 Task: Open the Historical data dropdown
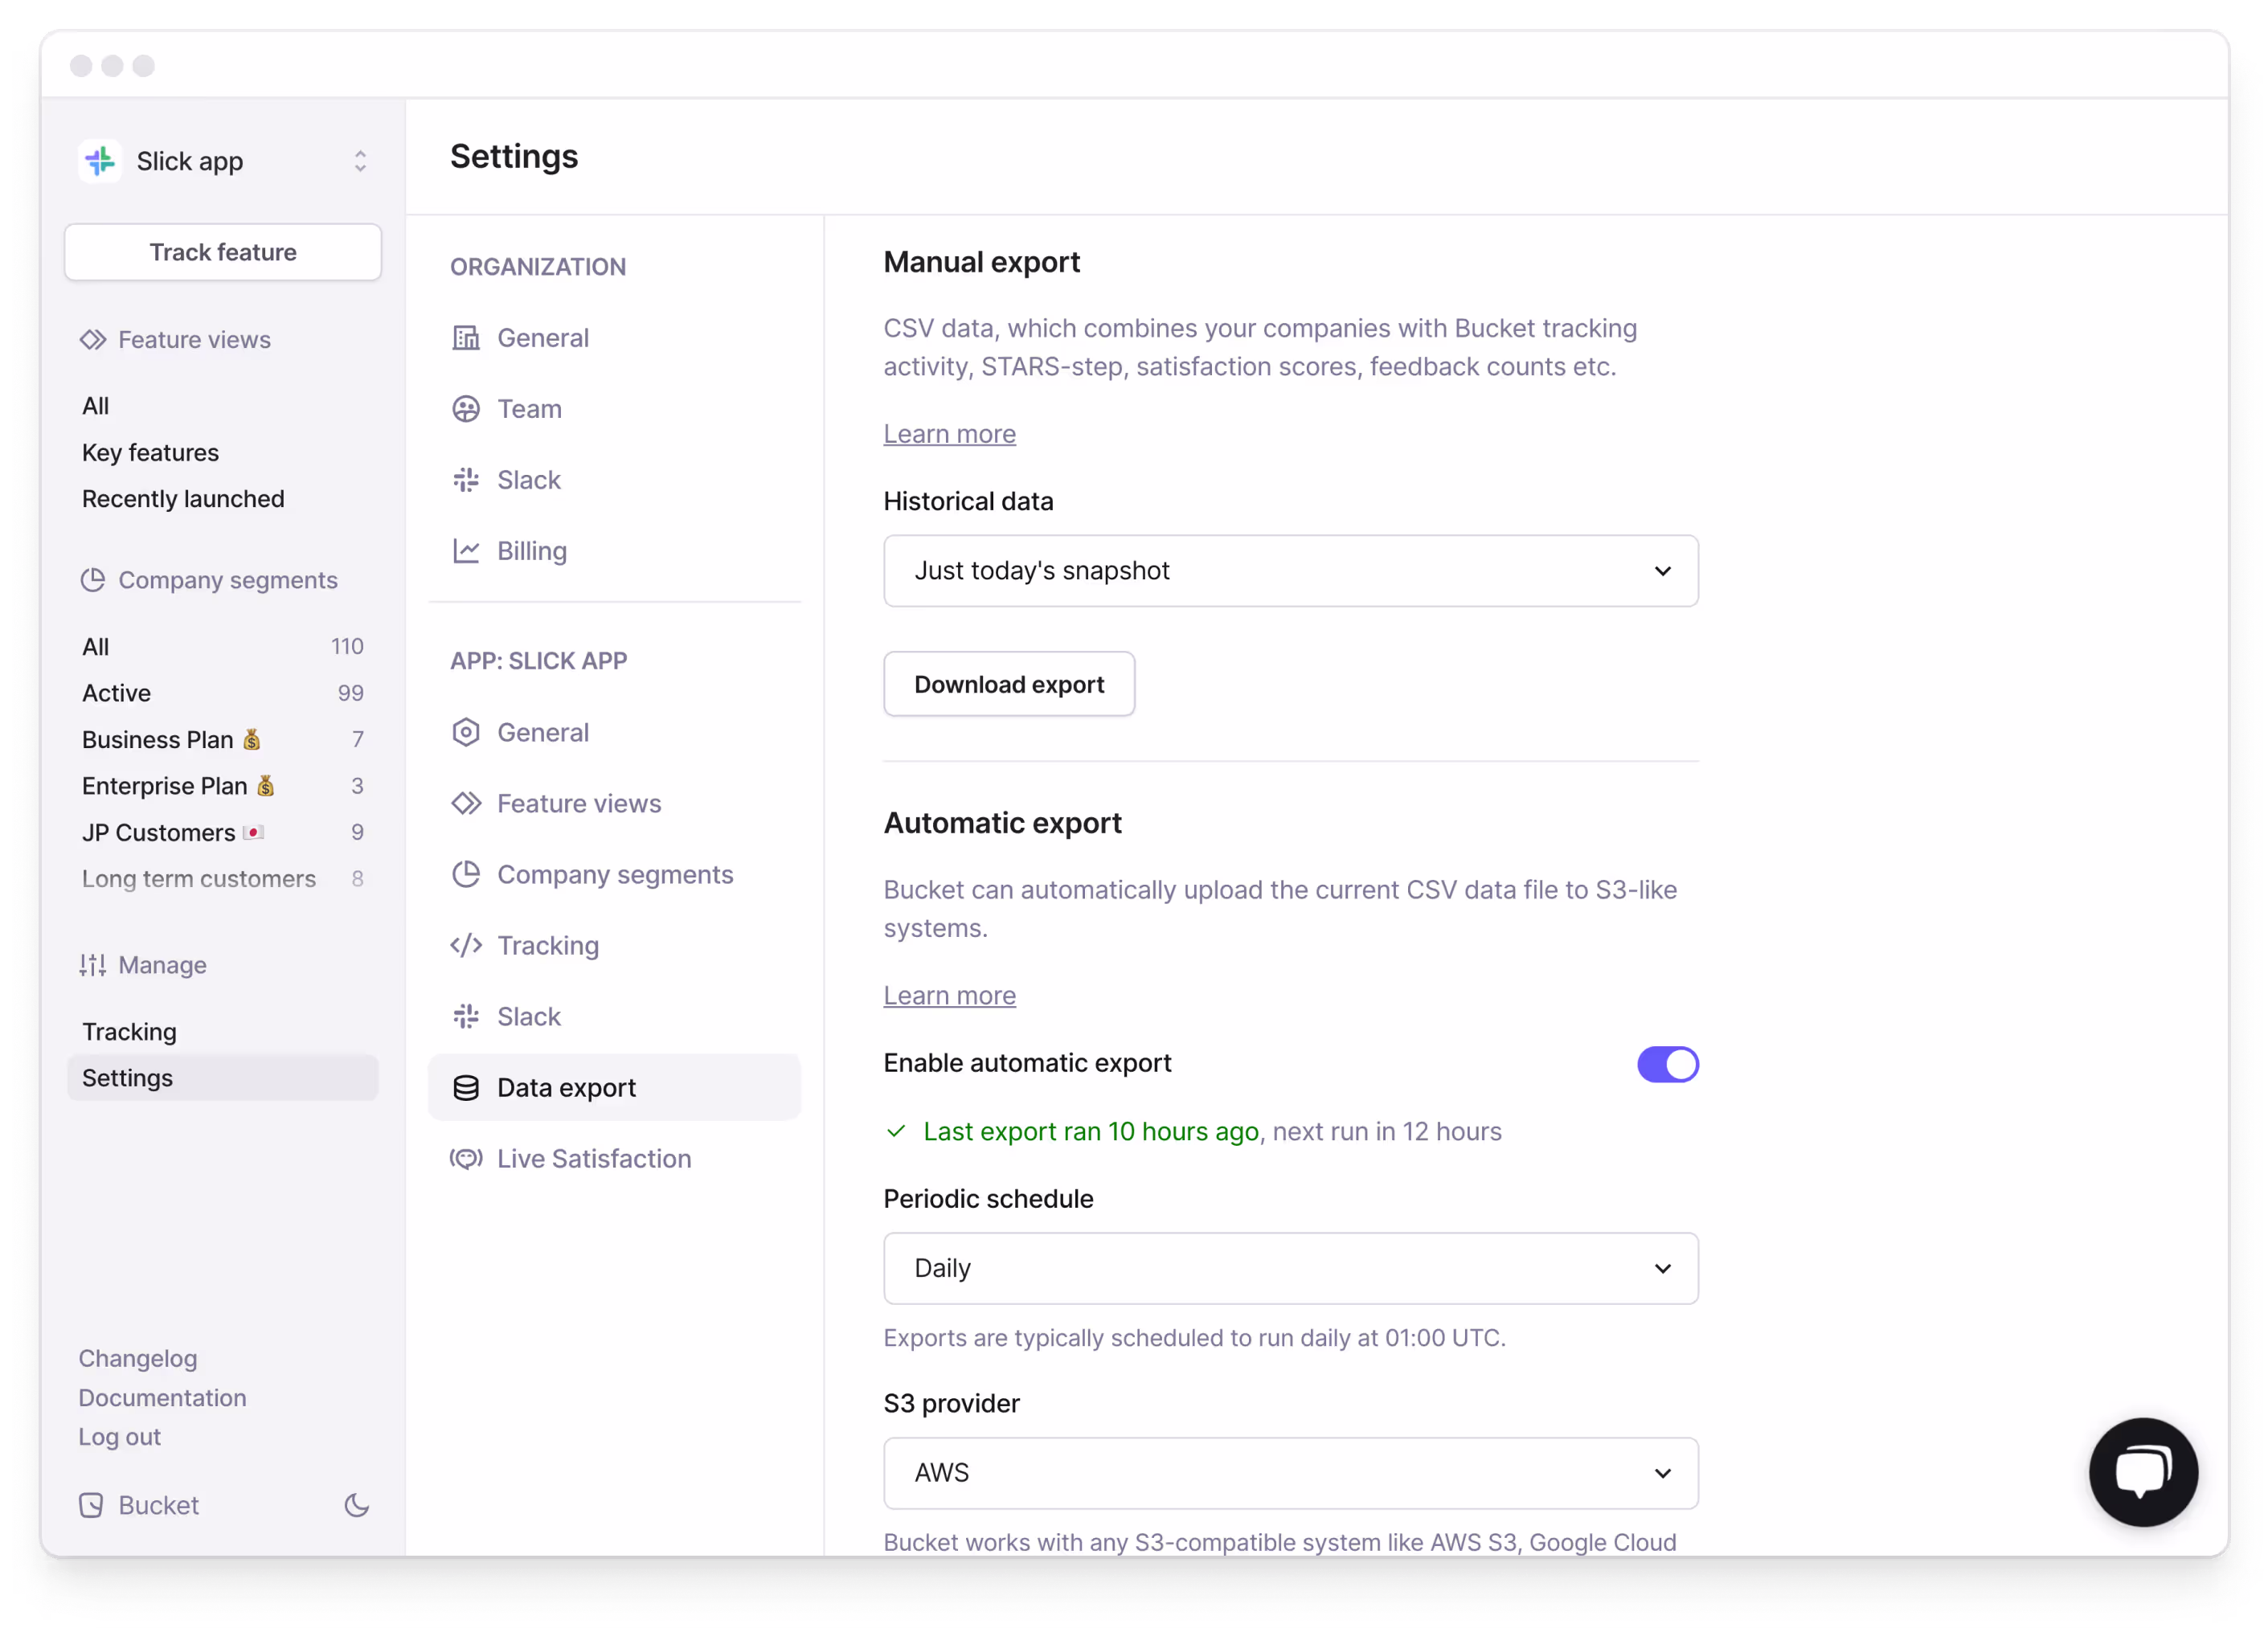(x=1290, y=571)
